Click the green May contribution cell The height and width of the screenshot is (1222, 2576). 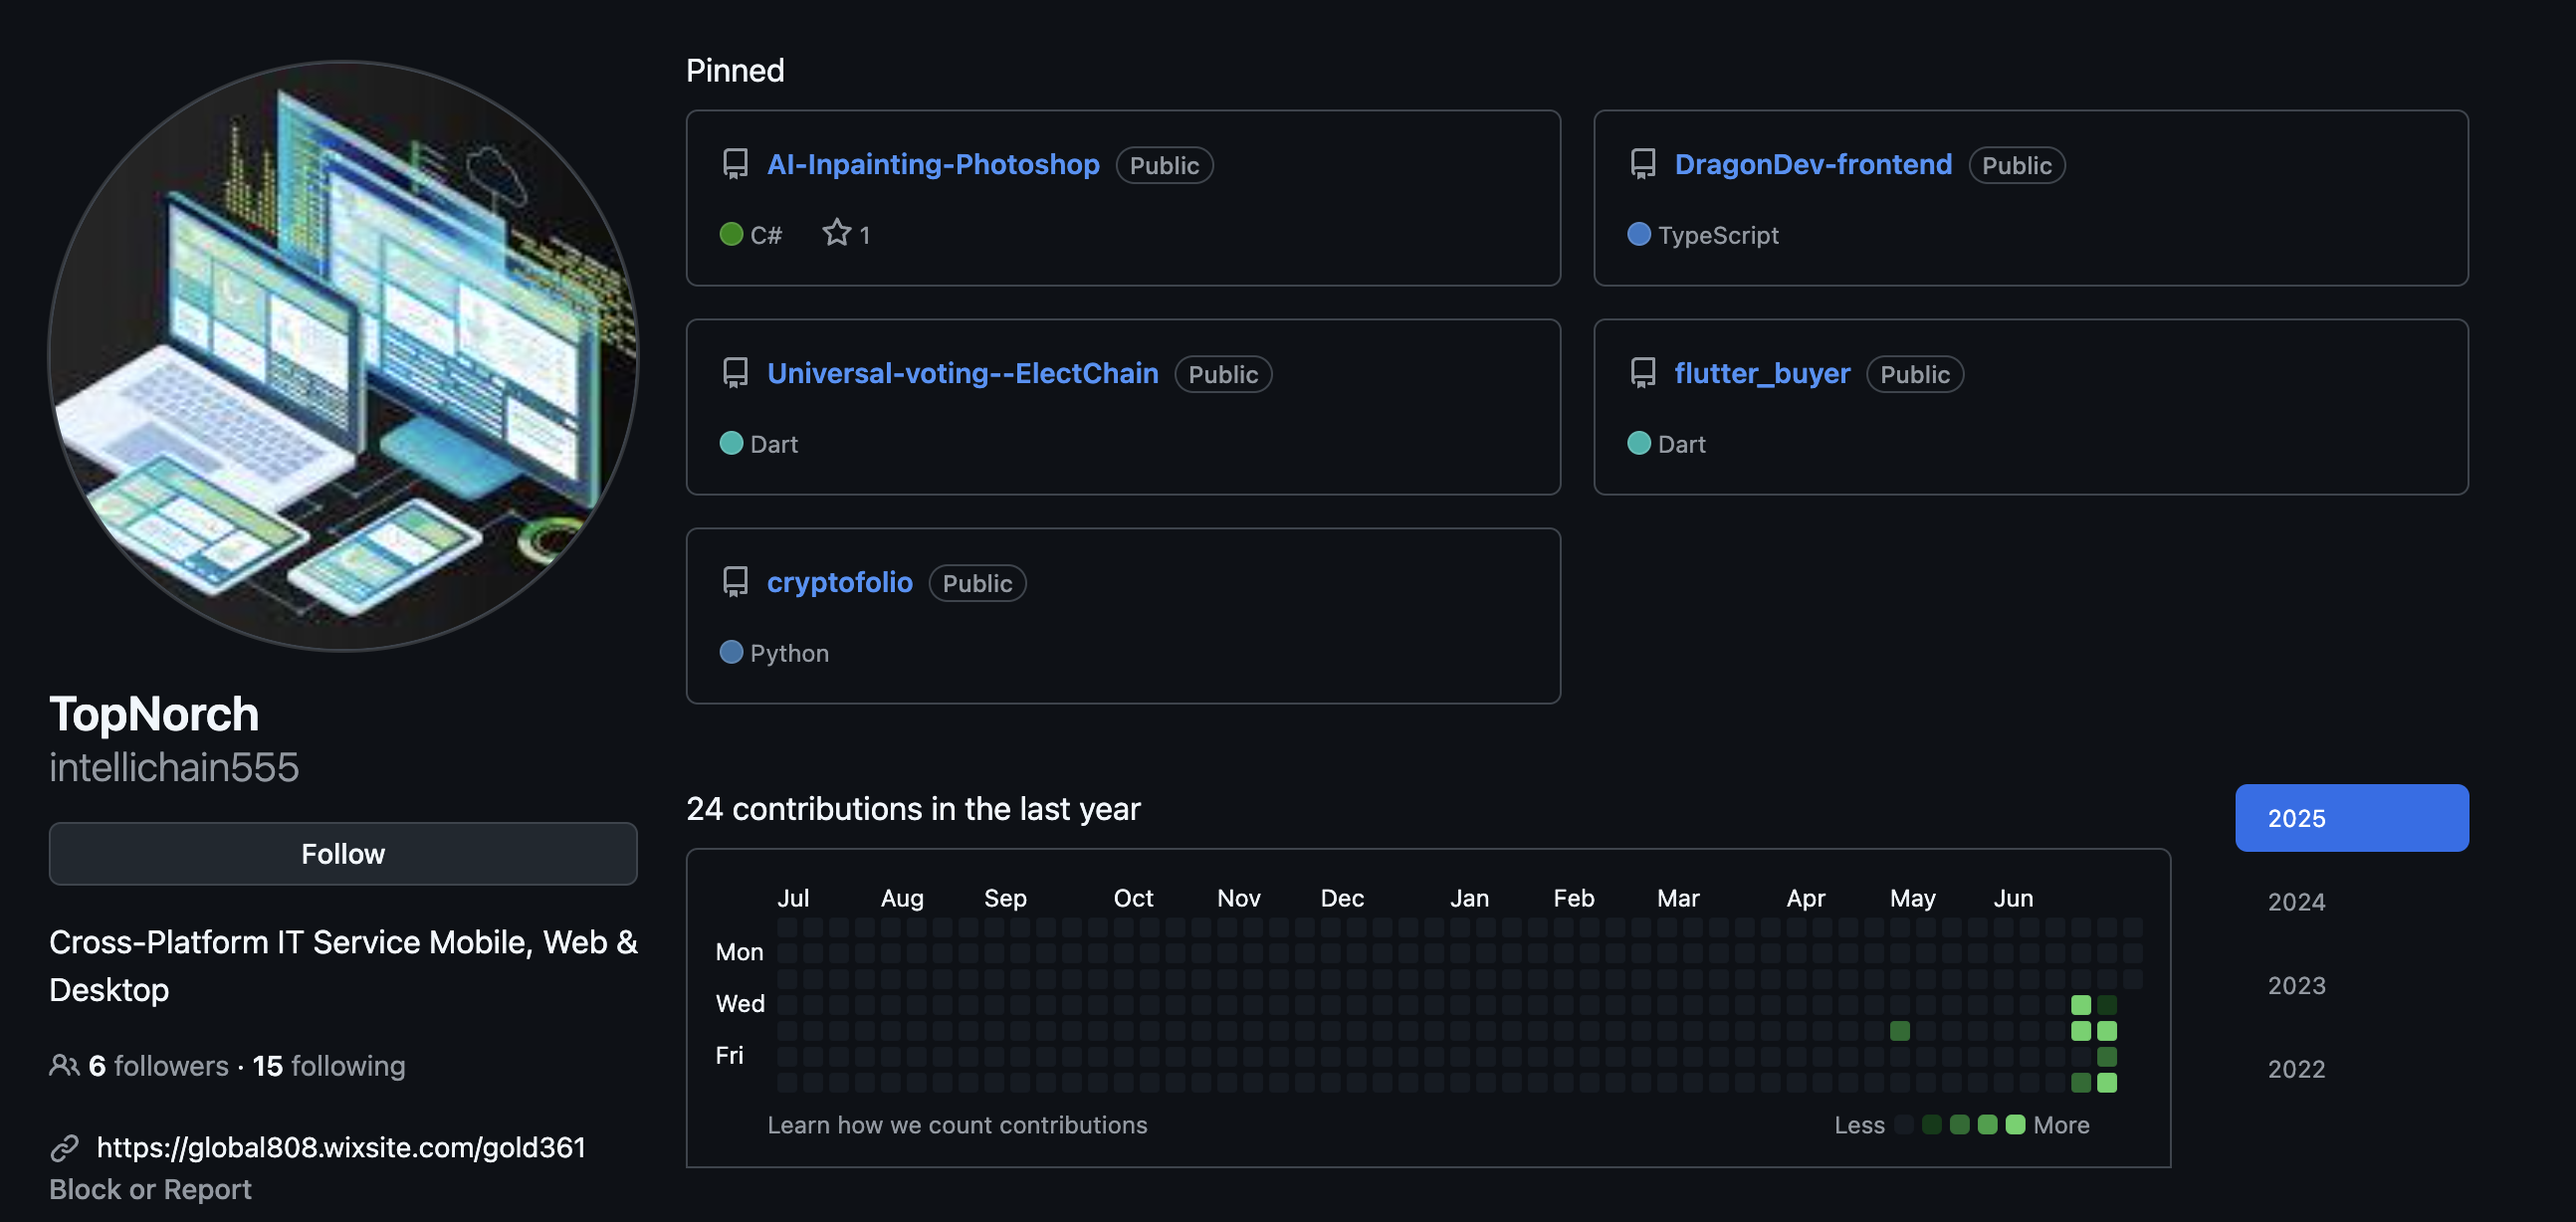pos(1900,1031)
